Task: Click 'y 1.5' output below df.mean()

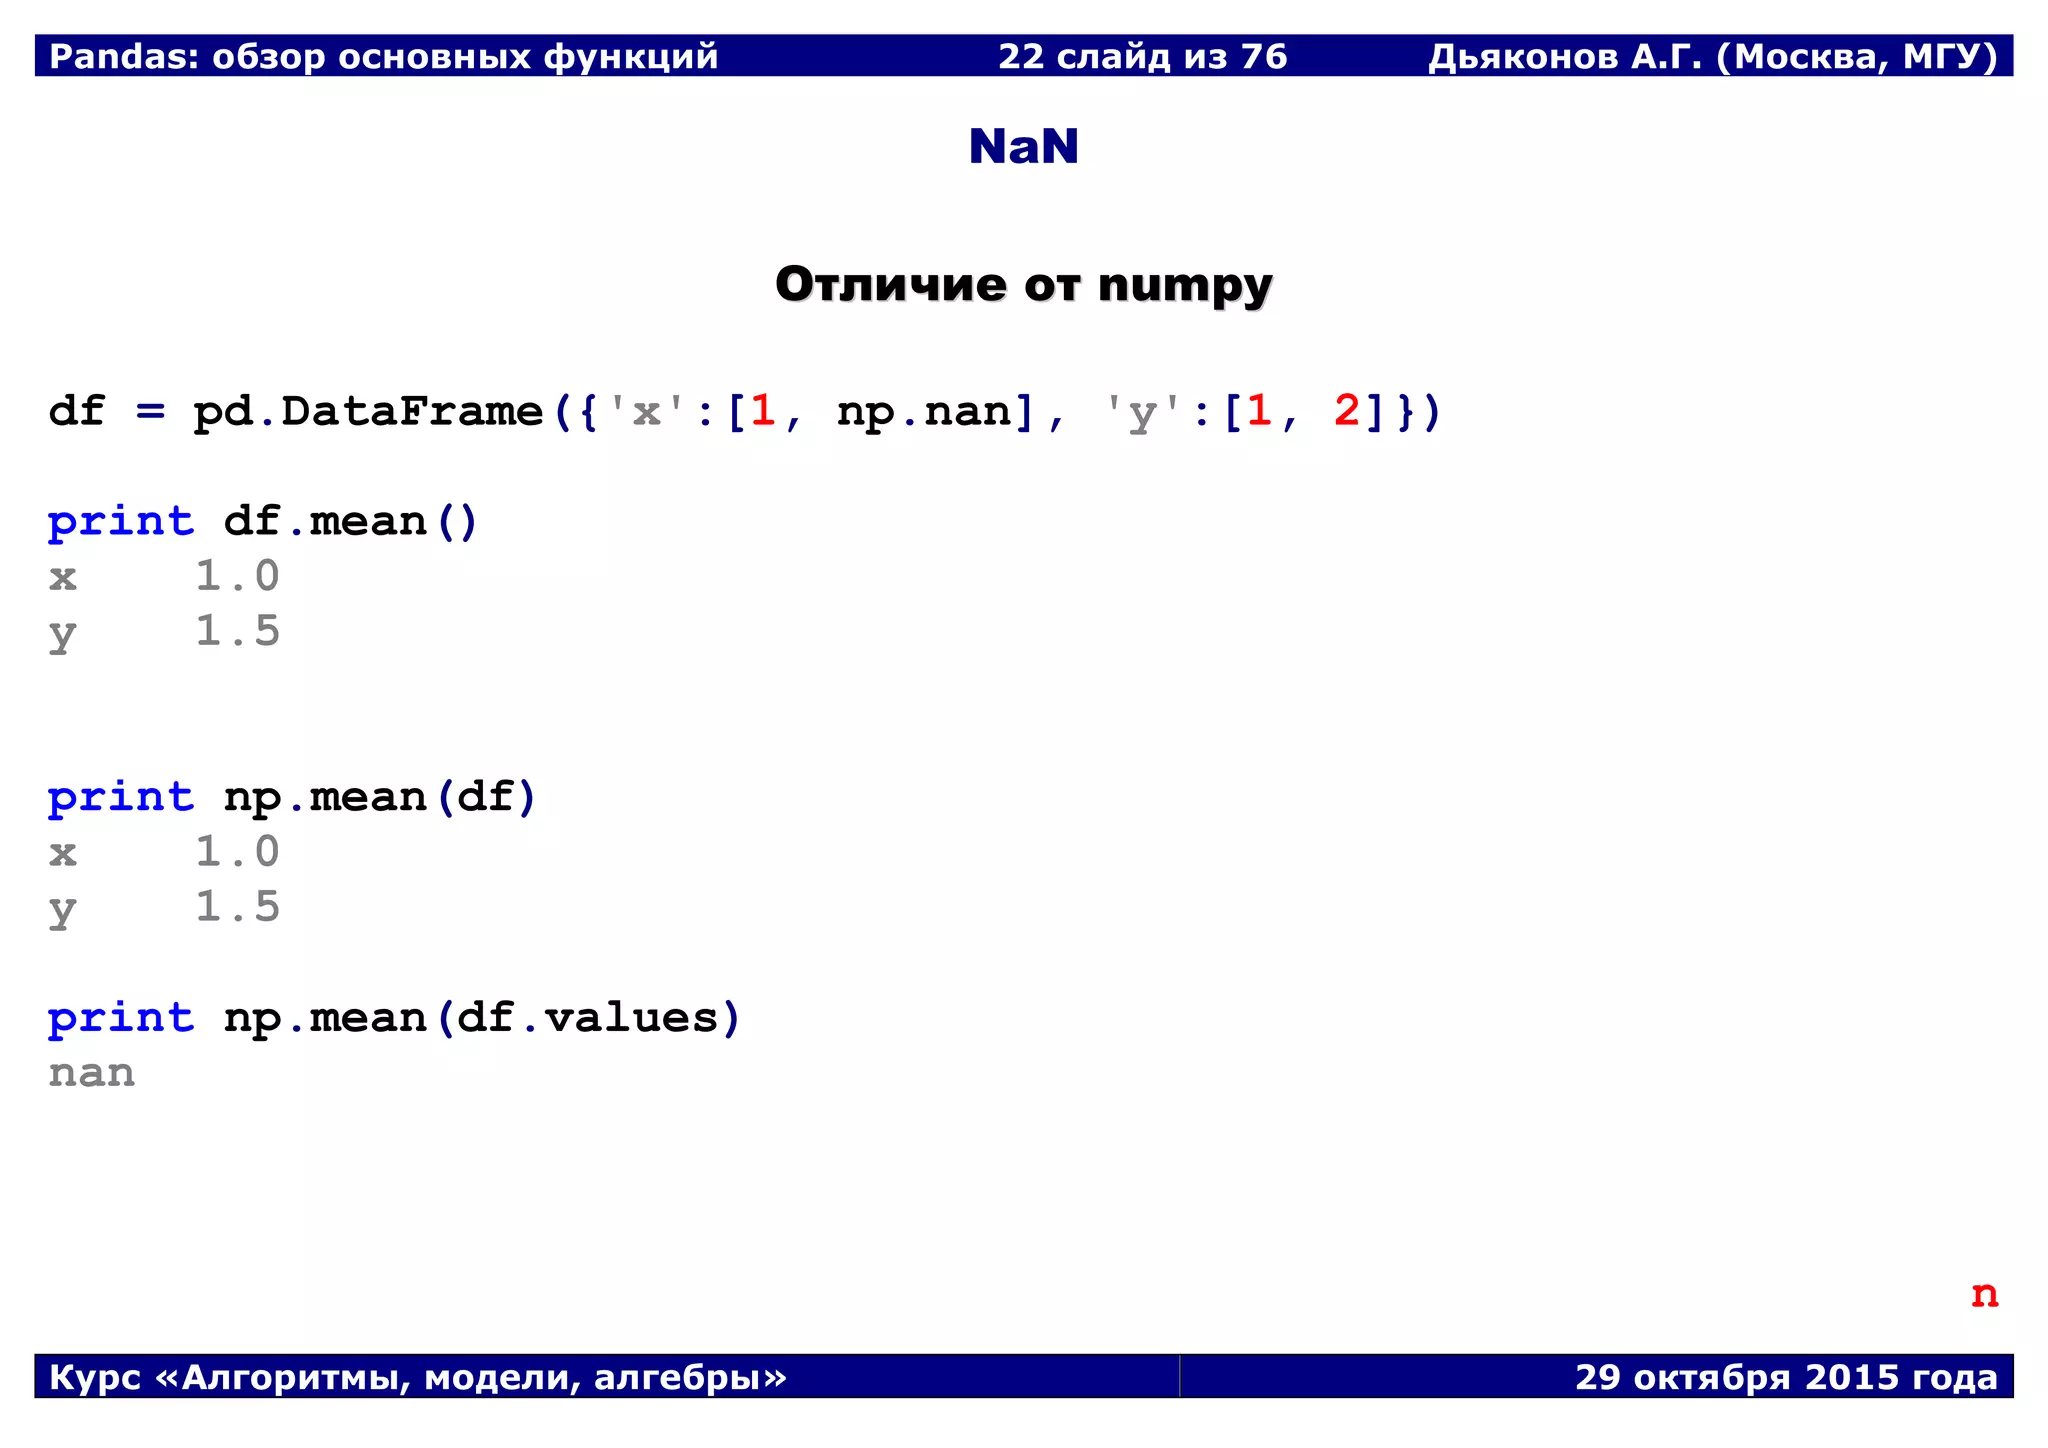Action: coord(165,632)
